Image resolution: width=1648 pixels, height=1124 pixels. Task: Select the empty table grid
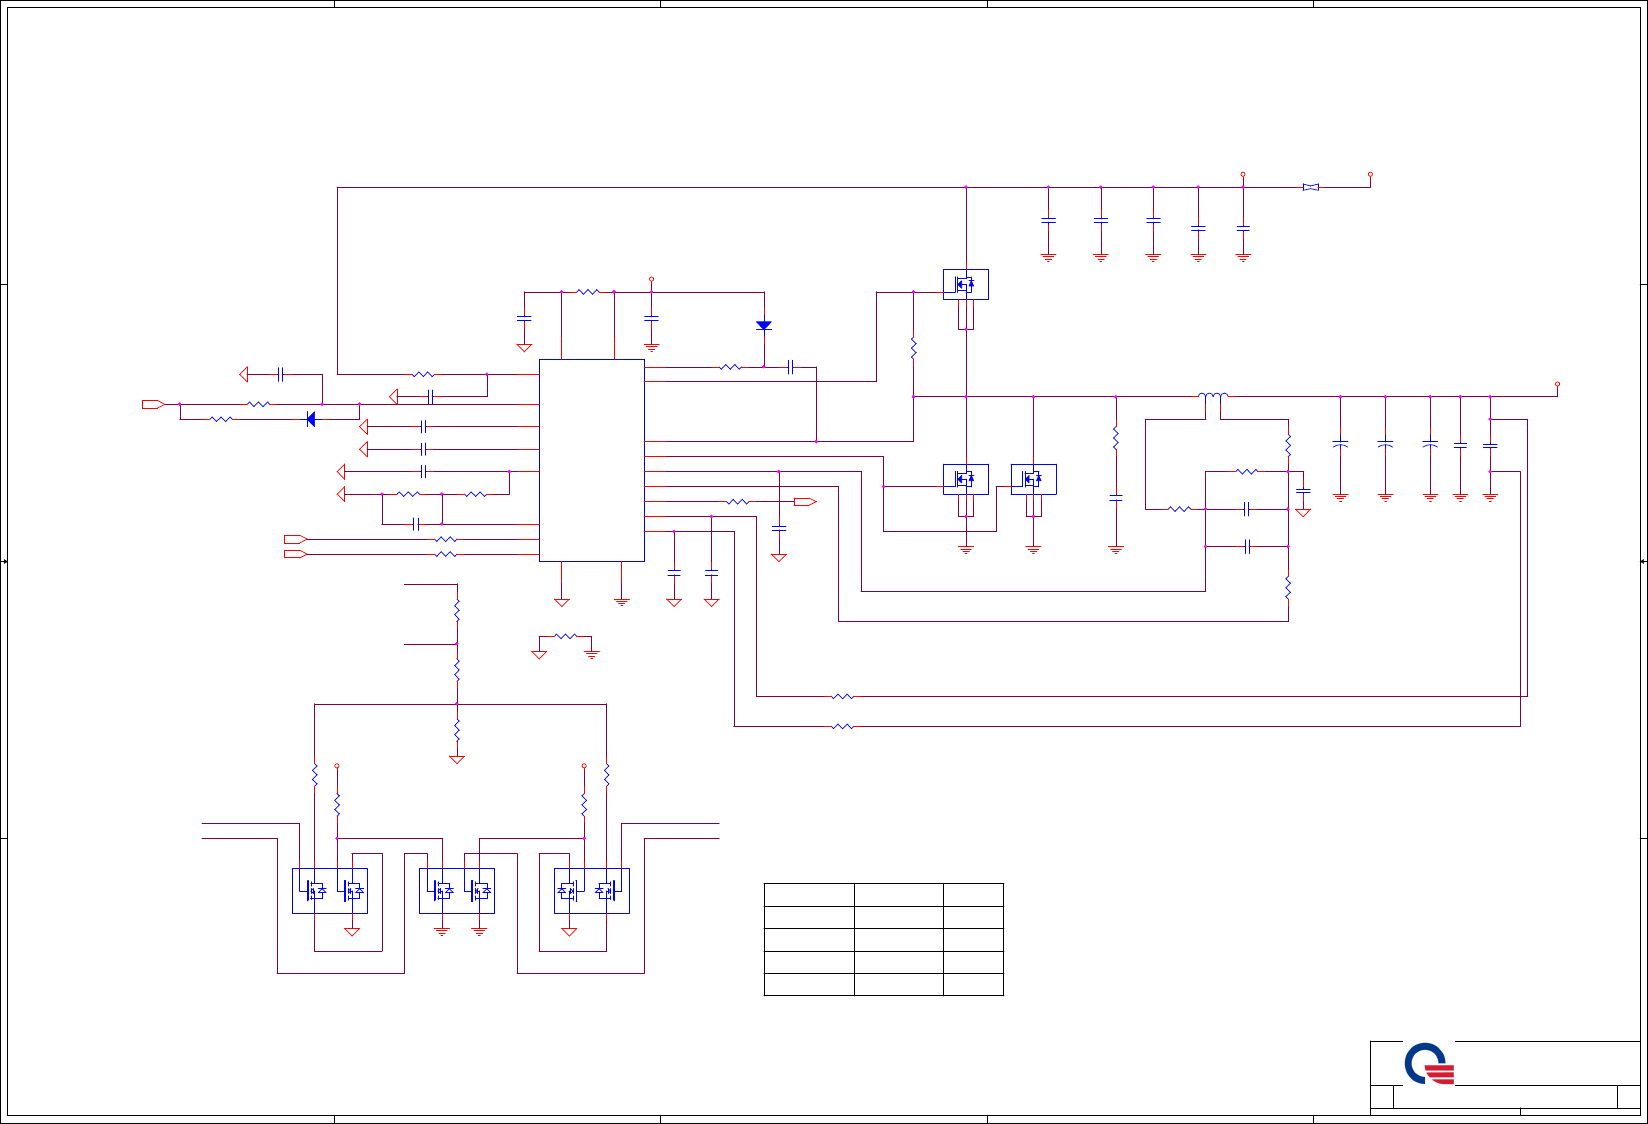[x=884, y=939]
